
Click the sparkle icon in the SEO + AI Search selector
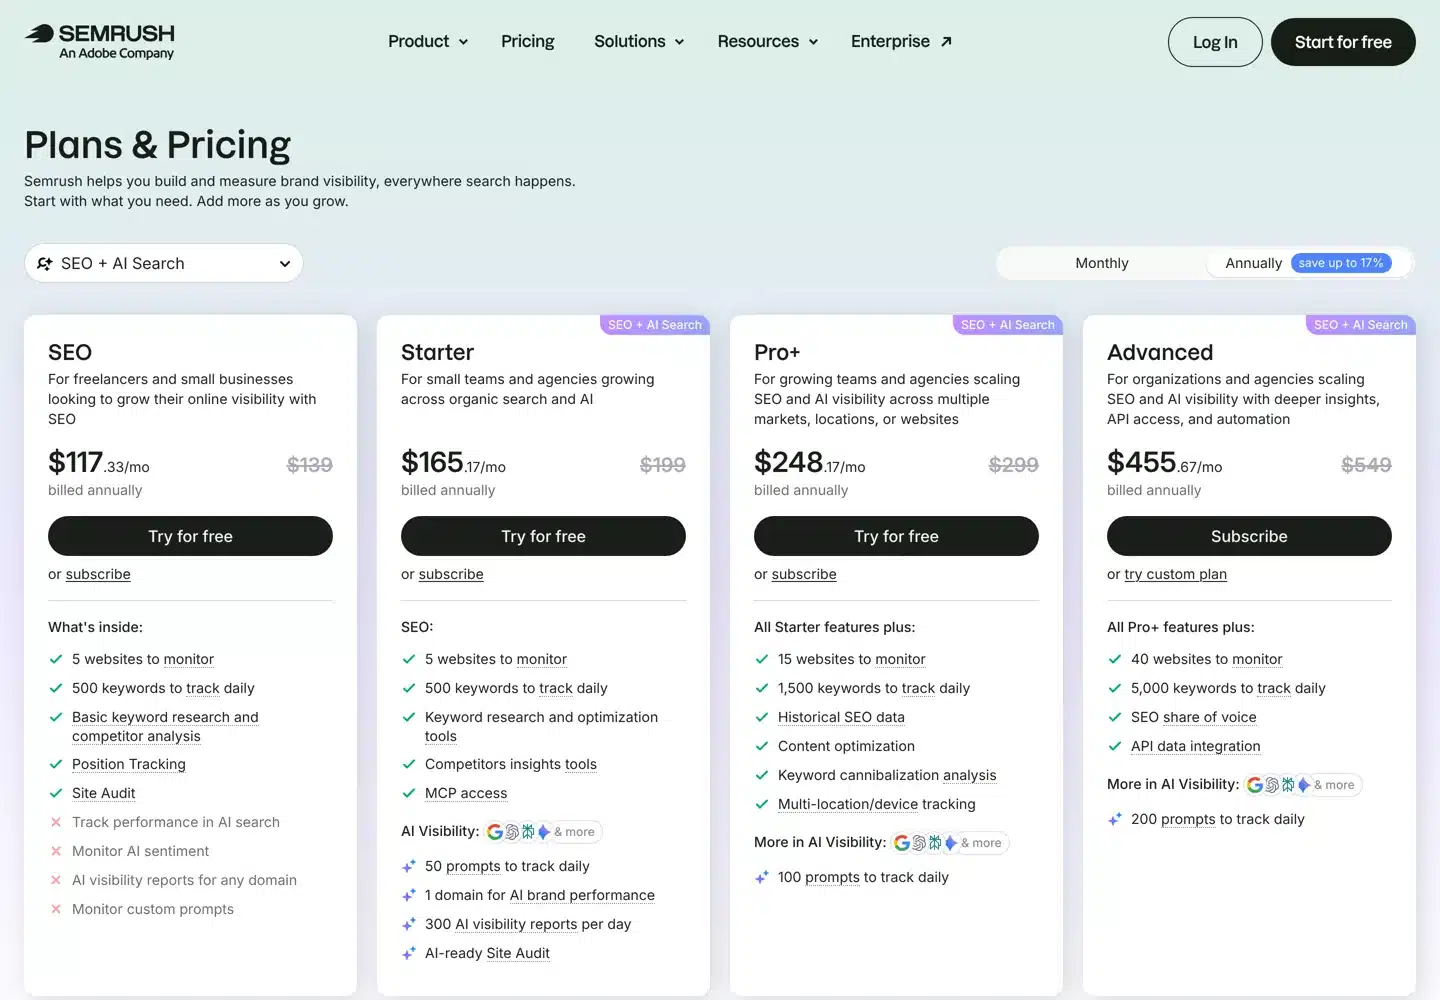pos(45,263)
